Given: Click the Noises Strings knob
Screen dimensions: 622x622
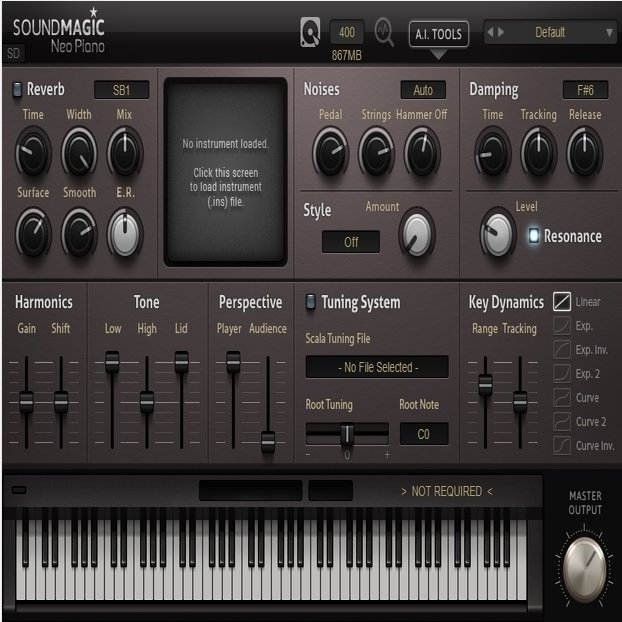Looking at the screenshot, I should coord(376,154).
